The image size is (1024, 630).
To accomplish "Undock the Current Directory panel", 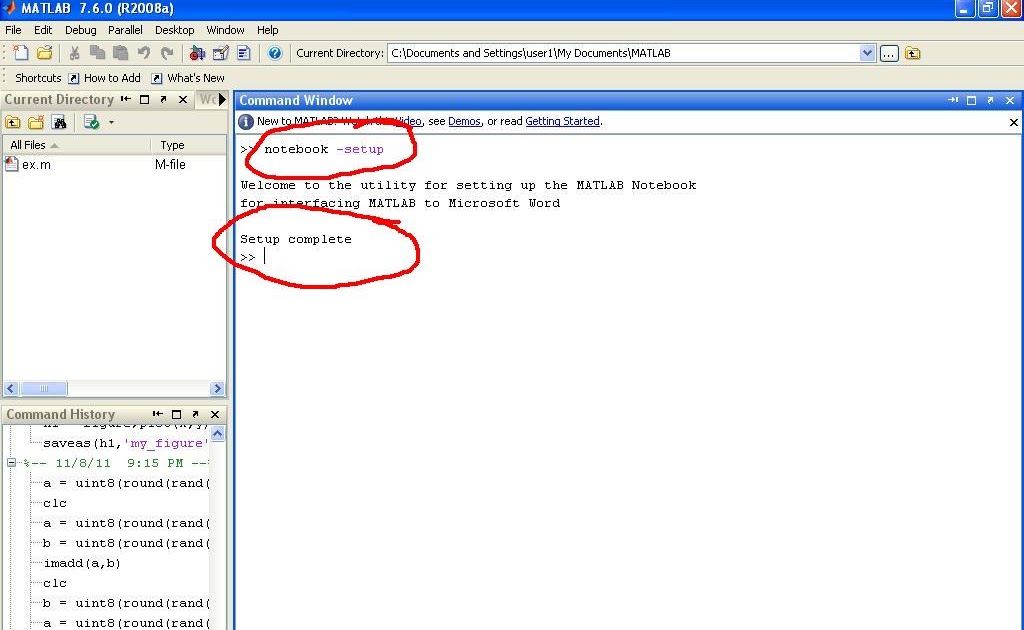I will 163,99.
